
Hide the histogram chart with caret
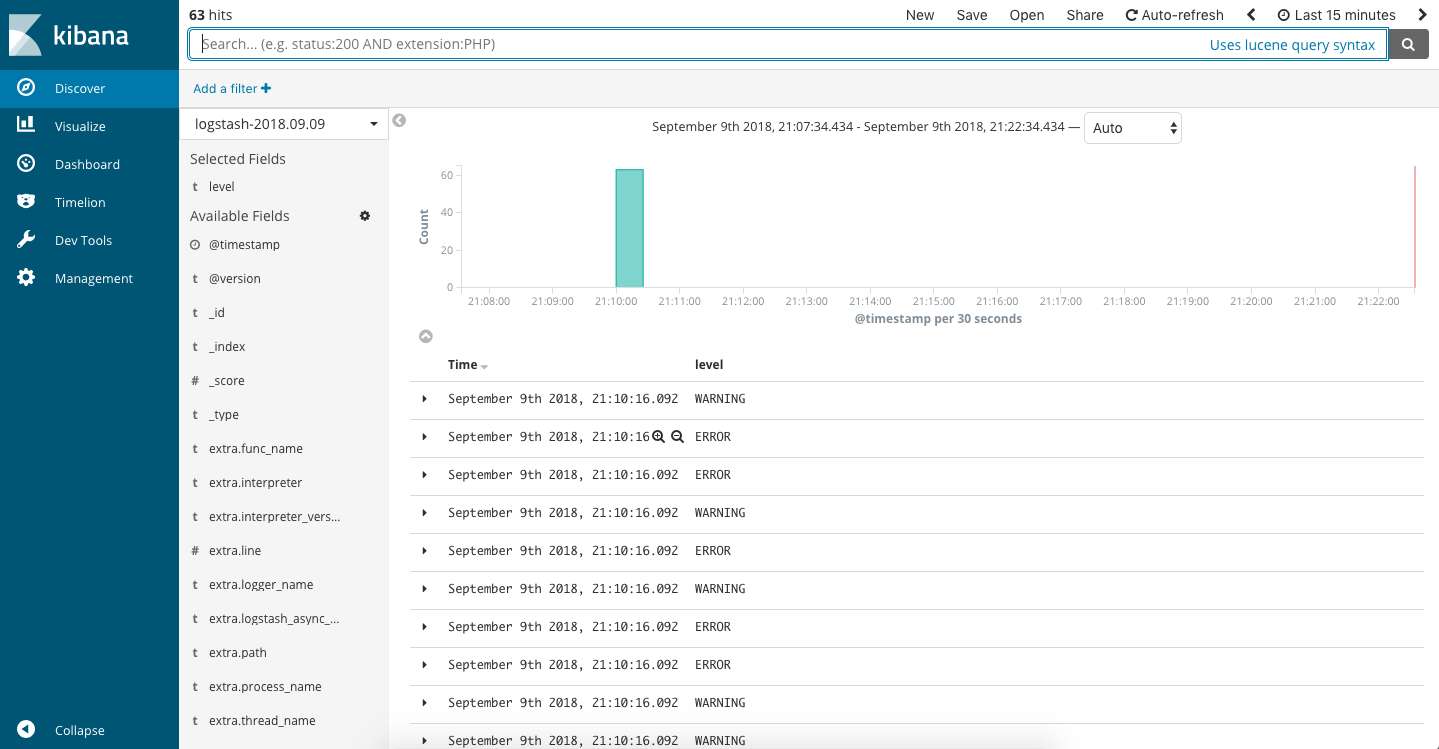pos(425,337)
